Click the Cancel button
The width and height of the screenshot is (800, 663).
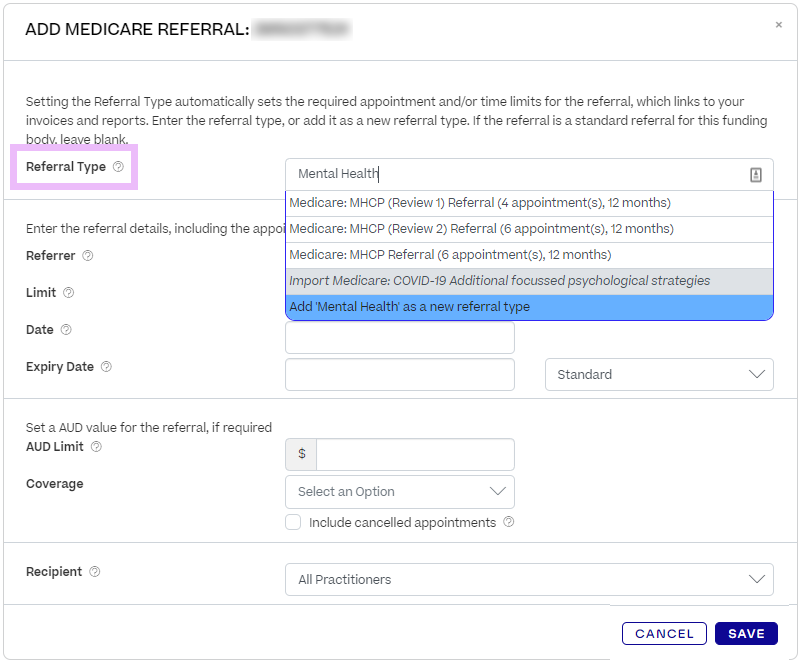tap(664, 633)
